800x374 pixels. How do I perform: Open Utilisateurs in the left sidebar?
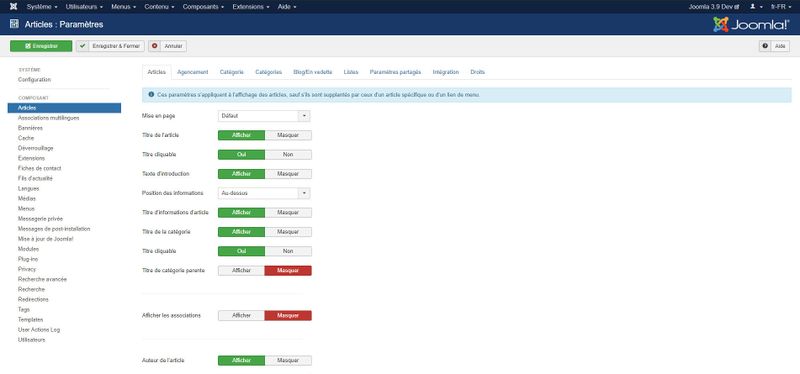click(32, 340)
